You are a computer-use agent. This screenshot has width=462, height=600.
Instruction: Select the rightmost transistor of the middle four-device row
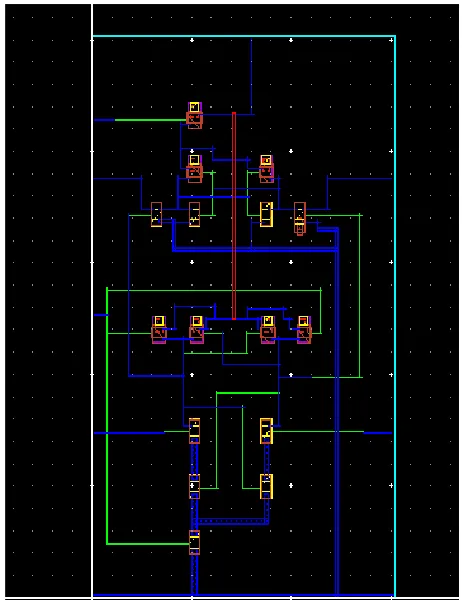304,329
